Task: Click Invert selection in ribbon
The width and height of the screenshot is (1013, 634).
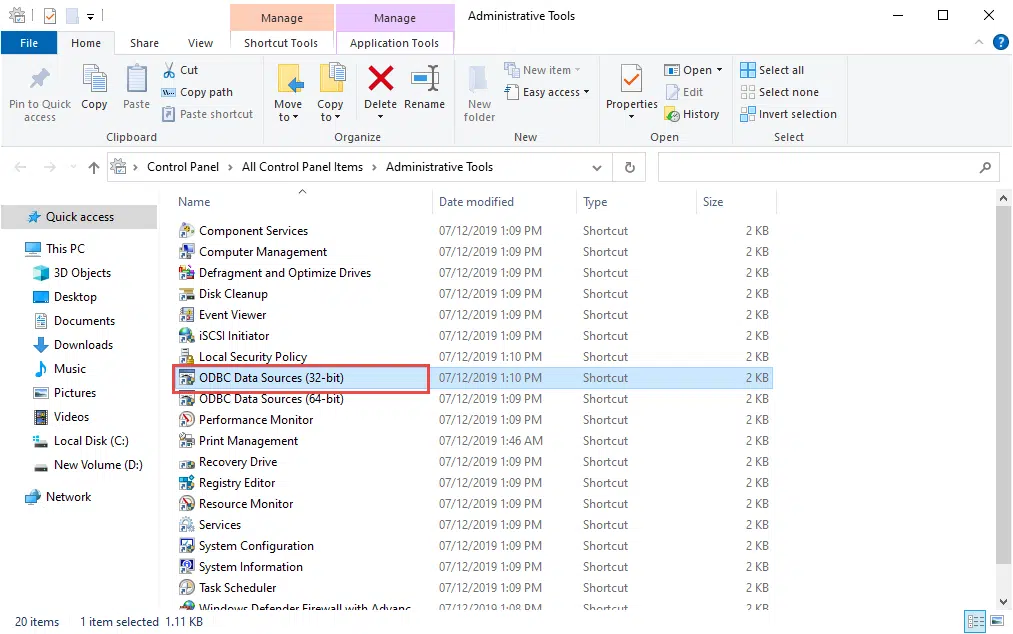Action: pyautogui.click(x=788, y=114)
